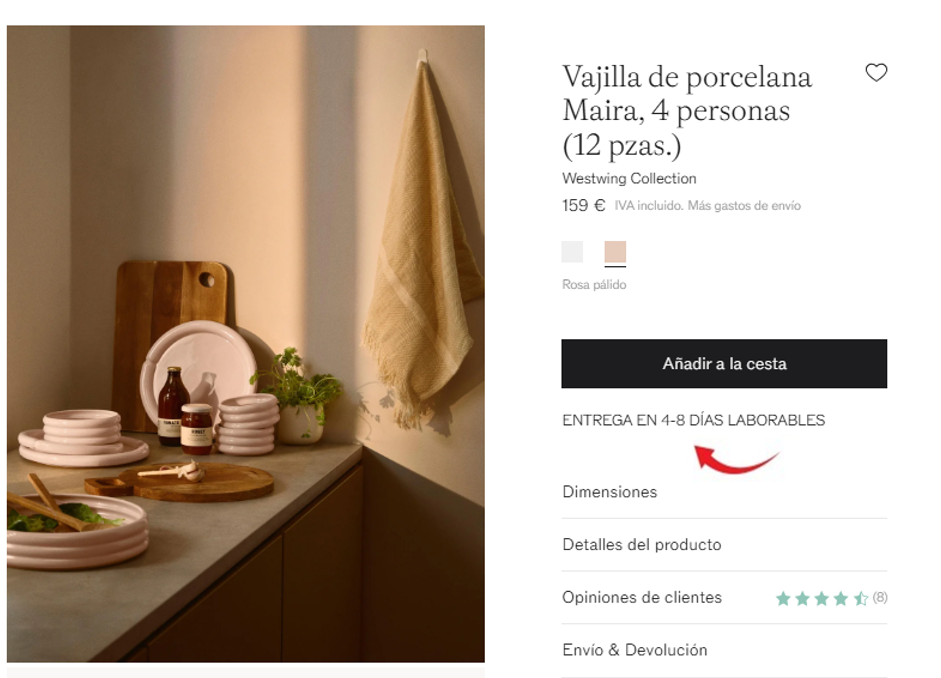The image size is (941, 678).
Task: Click the 159 € price text
Action: point(583,206)
